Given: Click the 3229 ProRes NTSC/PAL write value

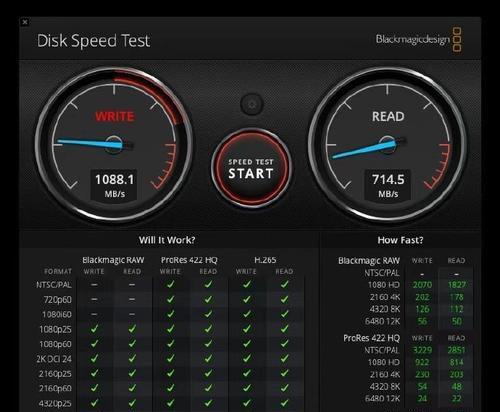Looking at the screenshot, I should click(x=422, y=350).
